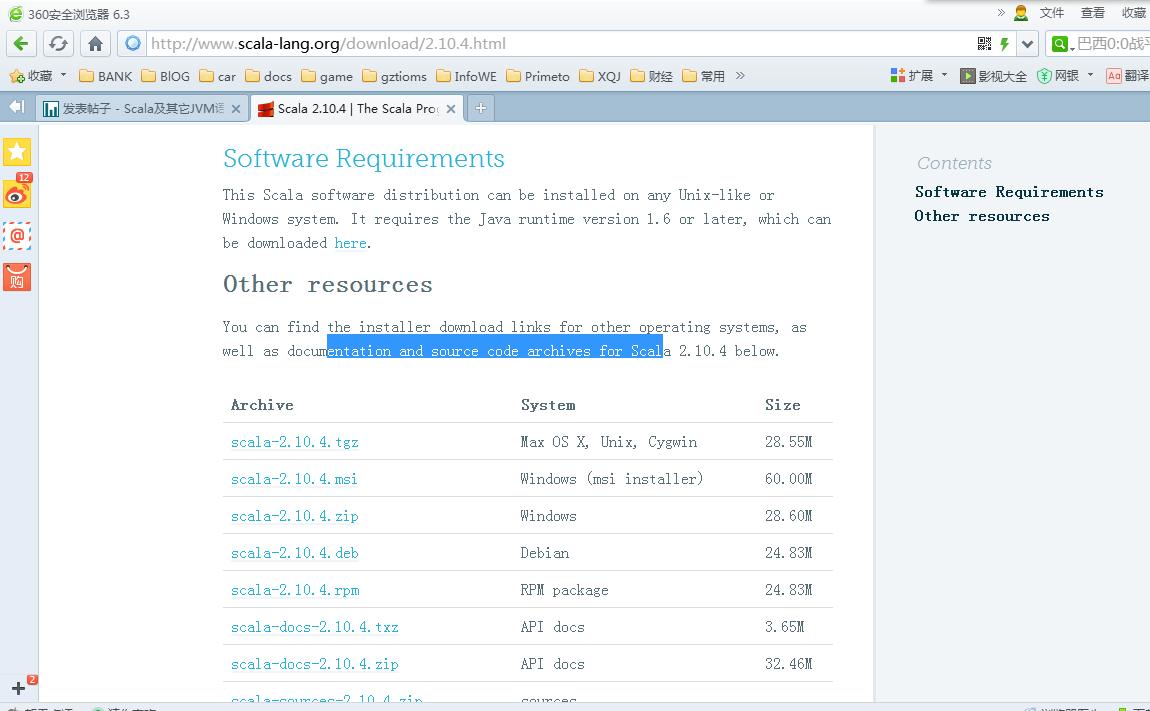The image size is (1150, 711).
Task: Click the 收藏 star add-favorite button
Action: pos(31,76)
